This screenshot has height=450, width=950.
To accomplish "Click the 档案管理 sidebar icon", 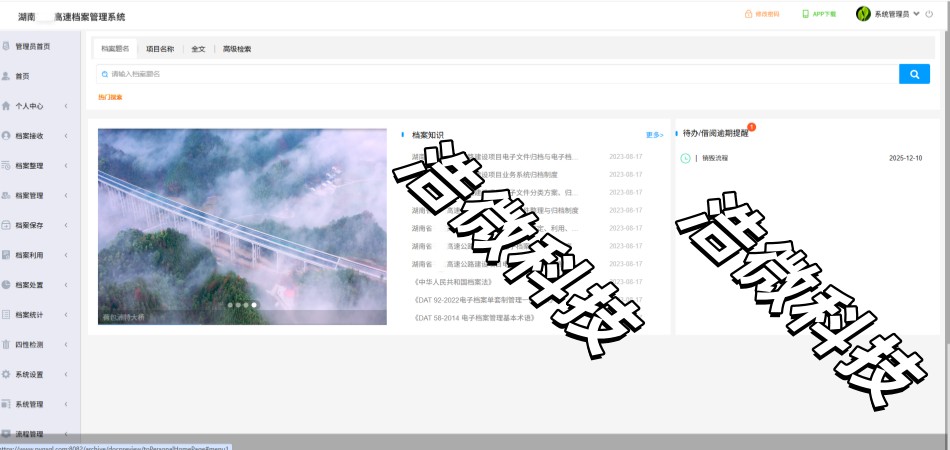I will coord(6,196).
